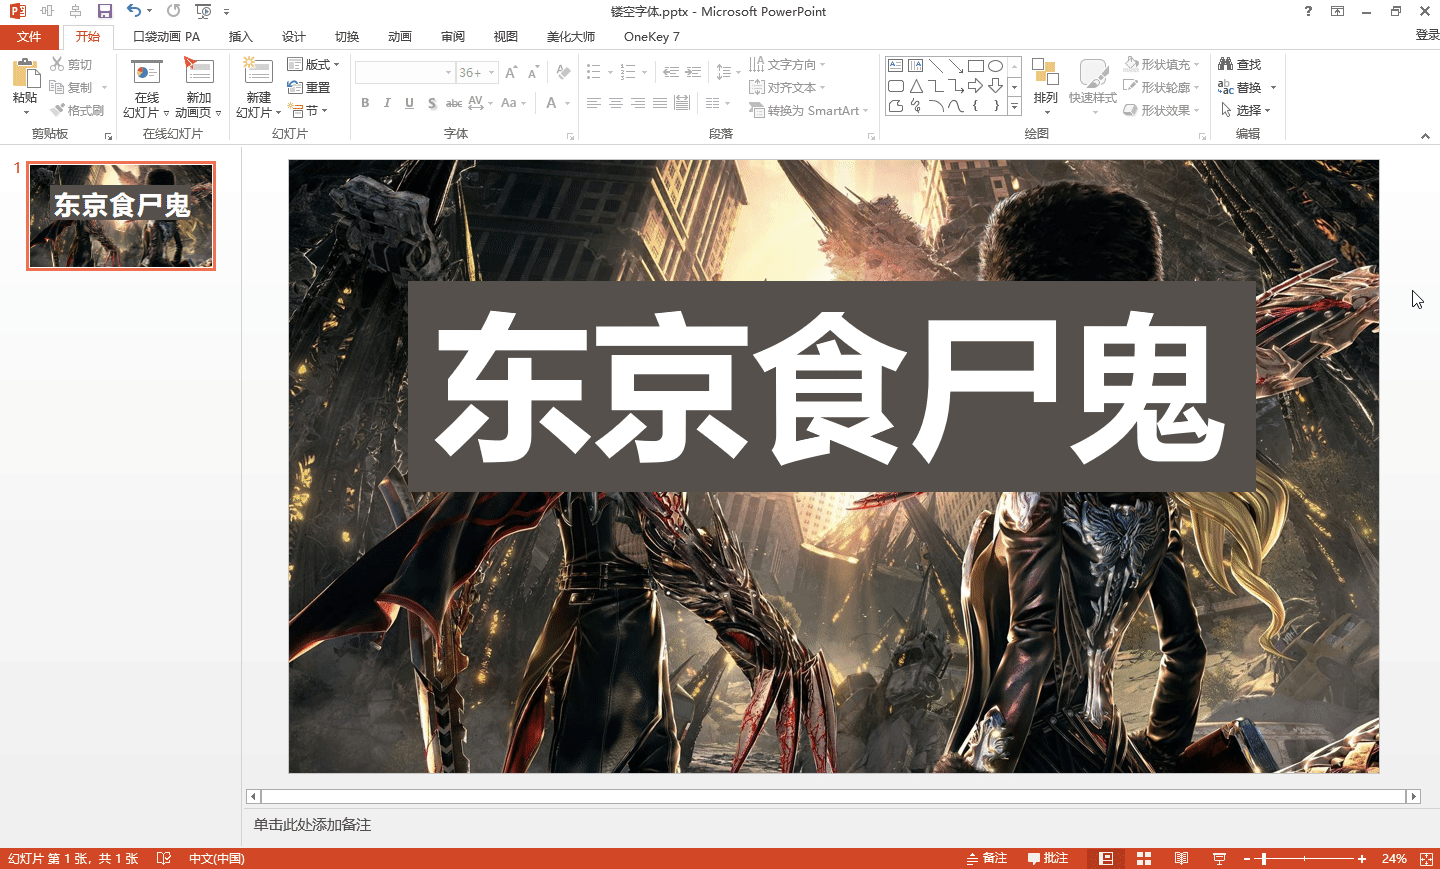The width and height of the screenshot is (1440, 869).
Task: Switch to the Insert (插入) tab
Action: [240, 37]
